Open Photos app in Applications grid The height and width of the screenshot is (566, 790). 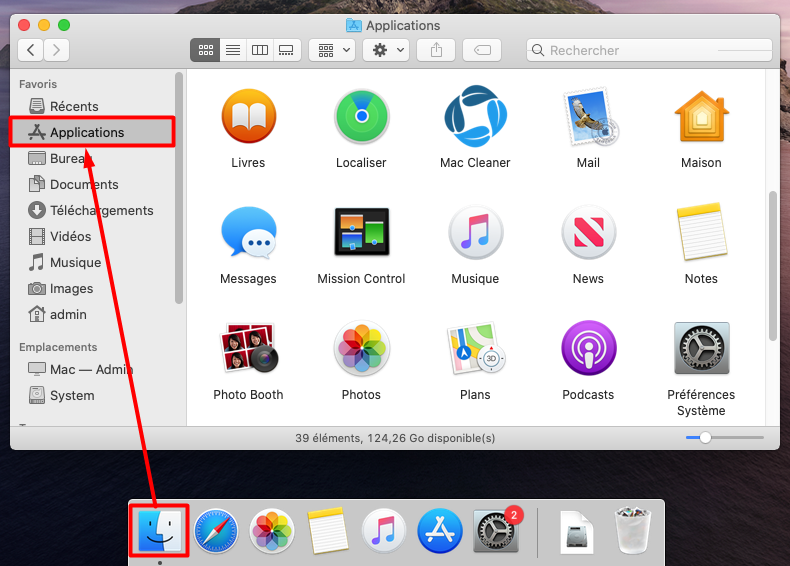pos(361,348)
